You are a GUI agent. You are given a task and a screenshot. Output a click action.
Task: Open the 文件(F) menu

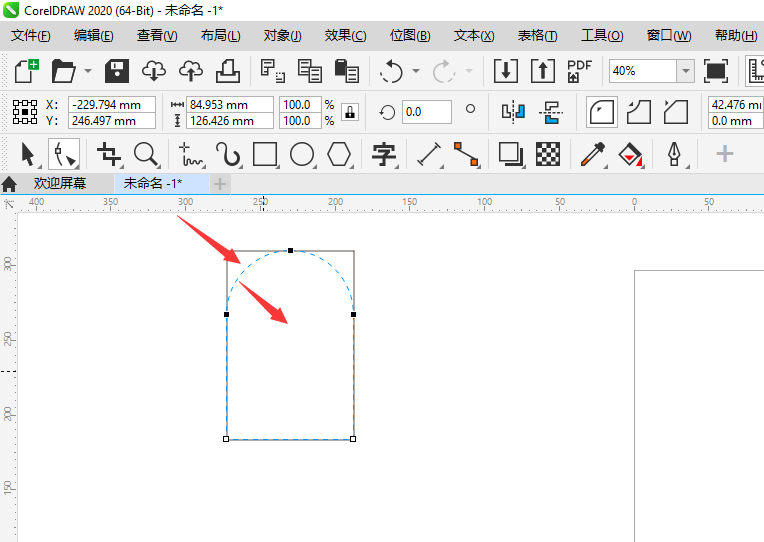31,36
